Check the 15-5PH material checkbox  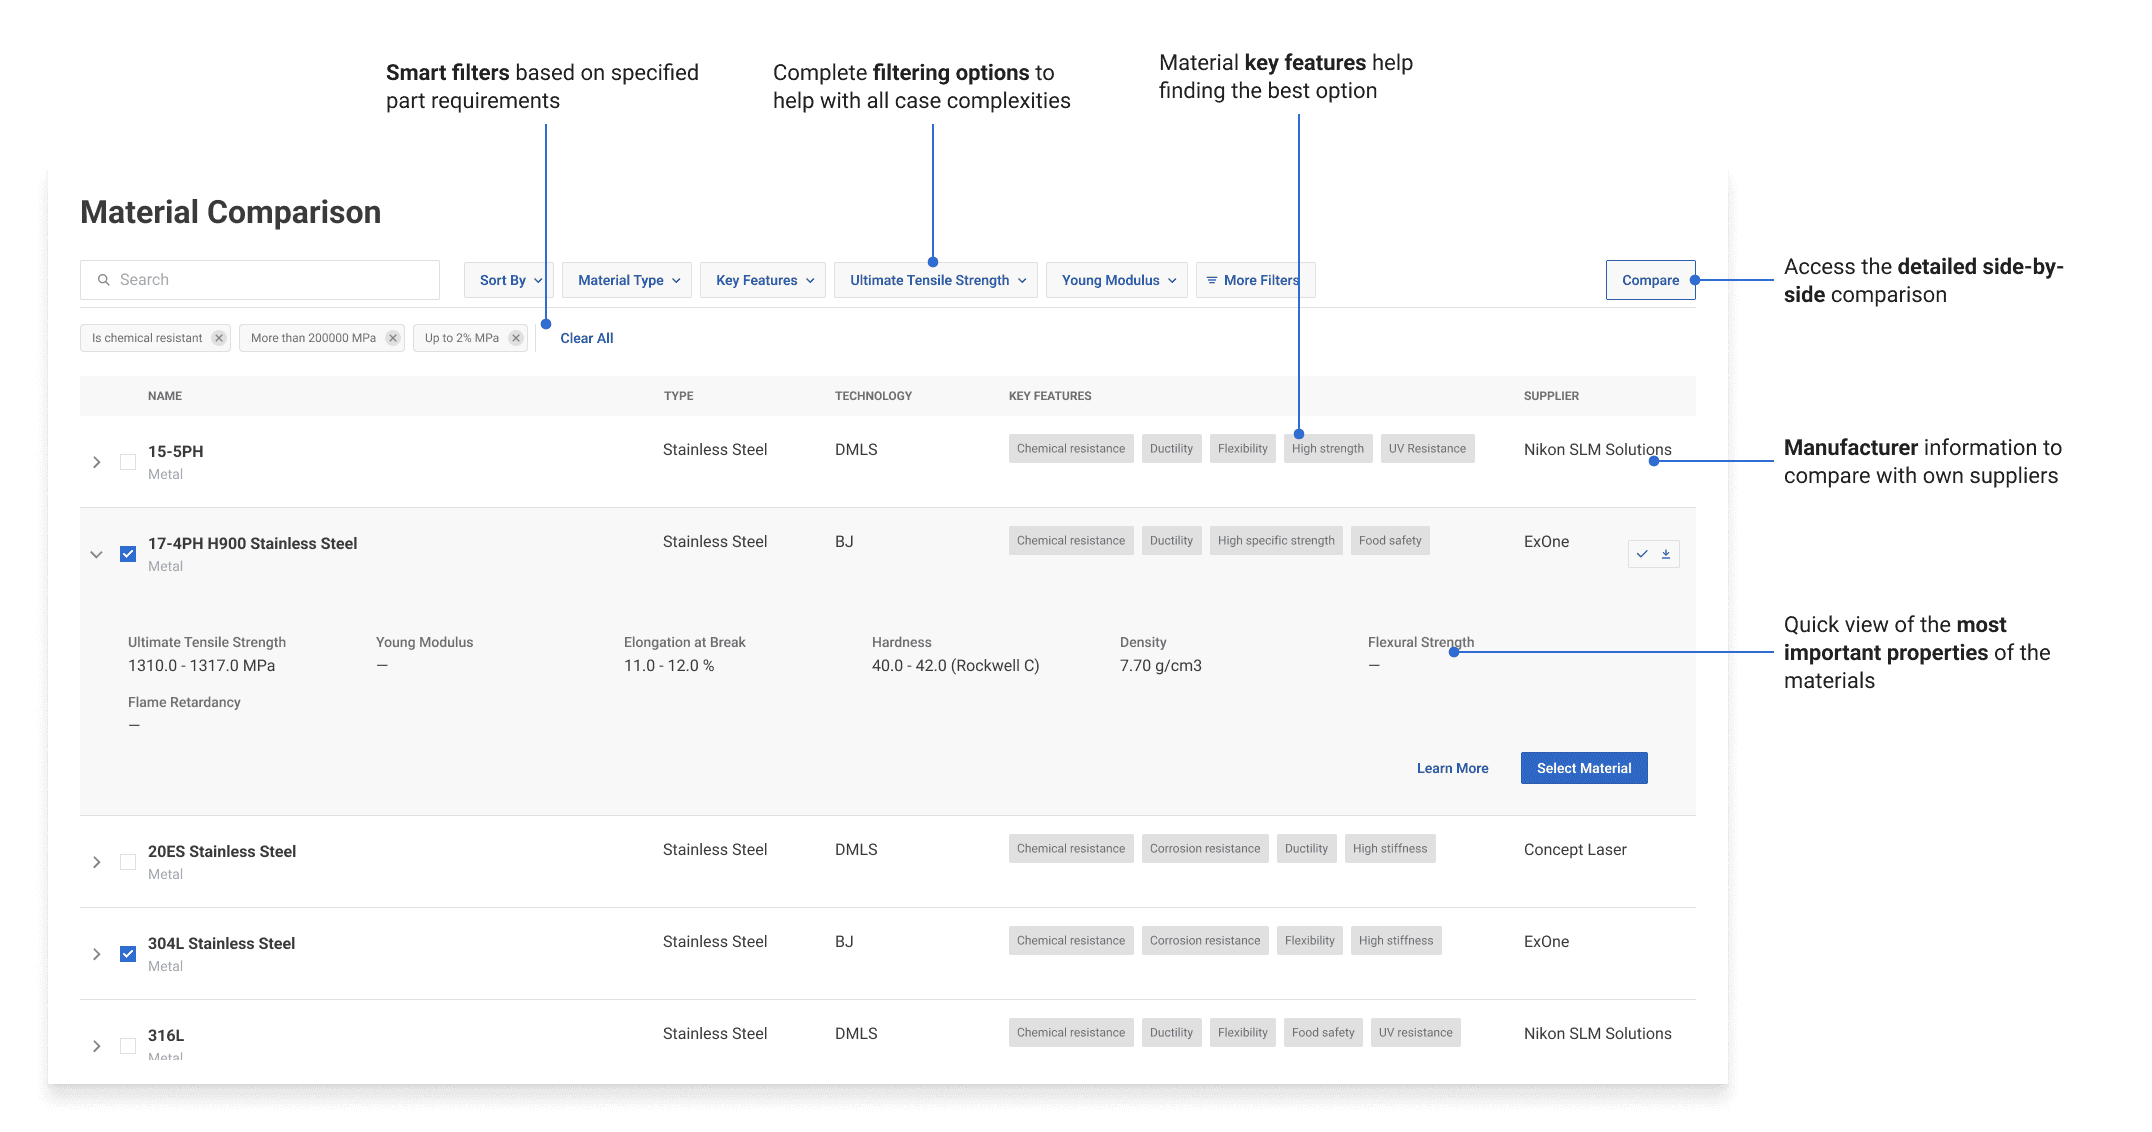pos(128,462)
